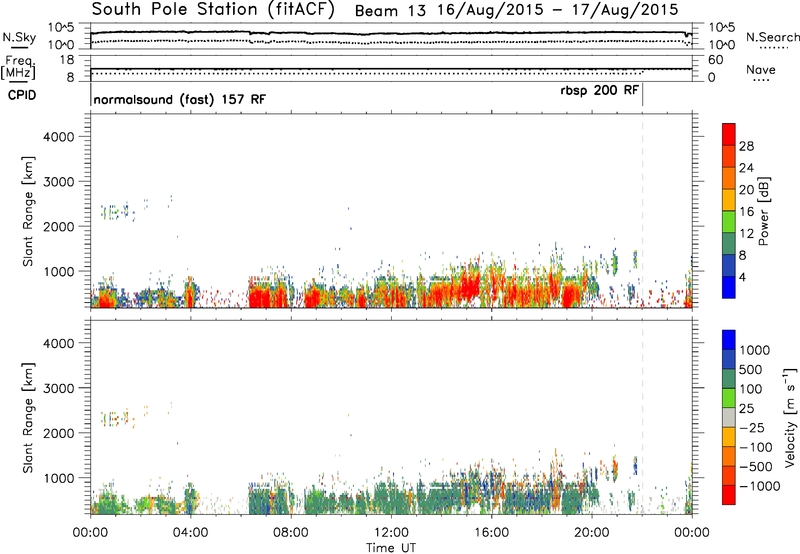800x554 pixels.
Task: Click the '28' tick on Power colorbar
Action: [x=746, y=146]
